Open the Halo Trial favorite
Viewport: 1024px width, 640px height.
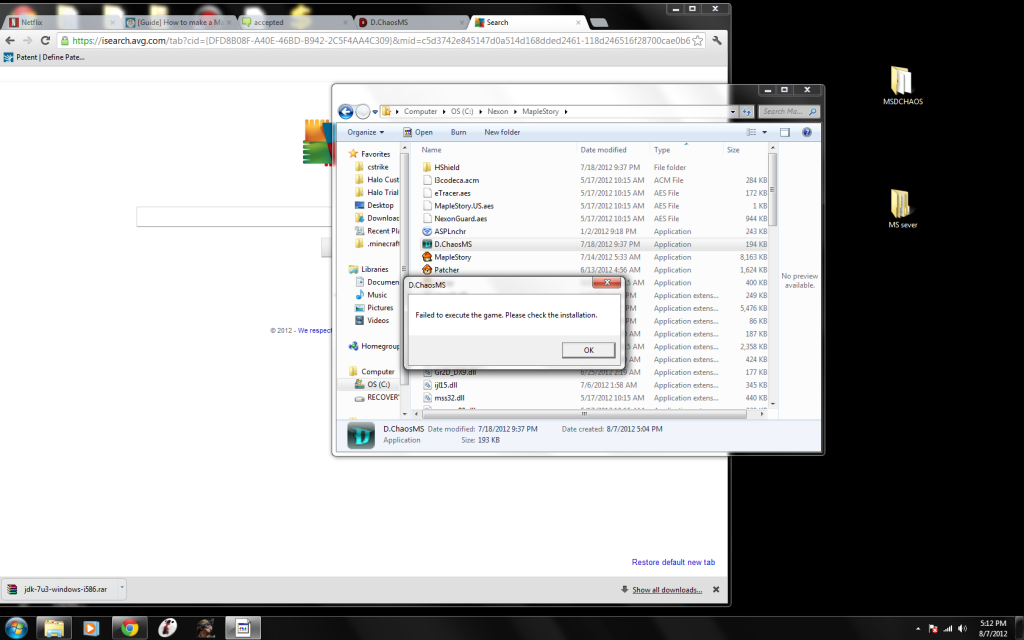(382, 193)
